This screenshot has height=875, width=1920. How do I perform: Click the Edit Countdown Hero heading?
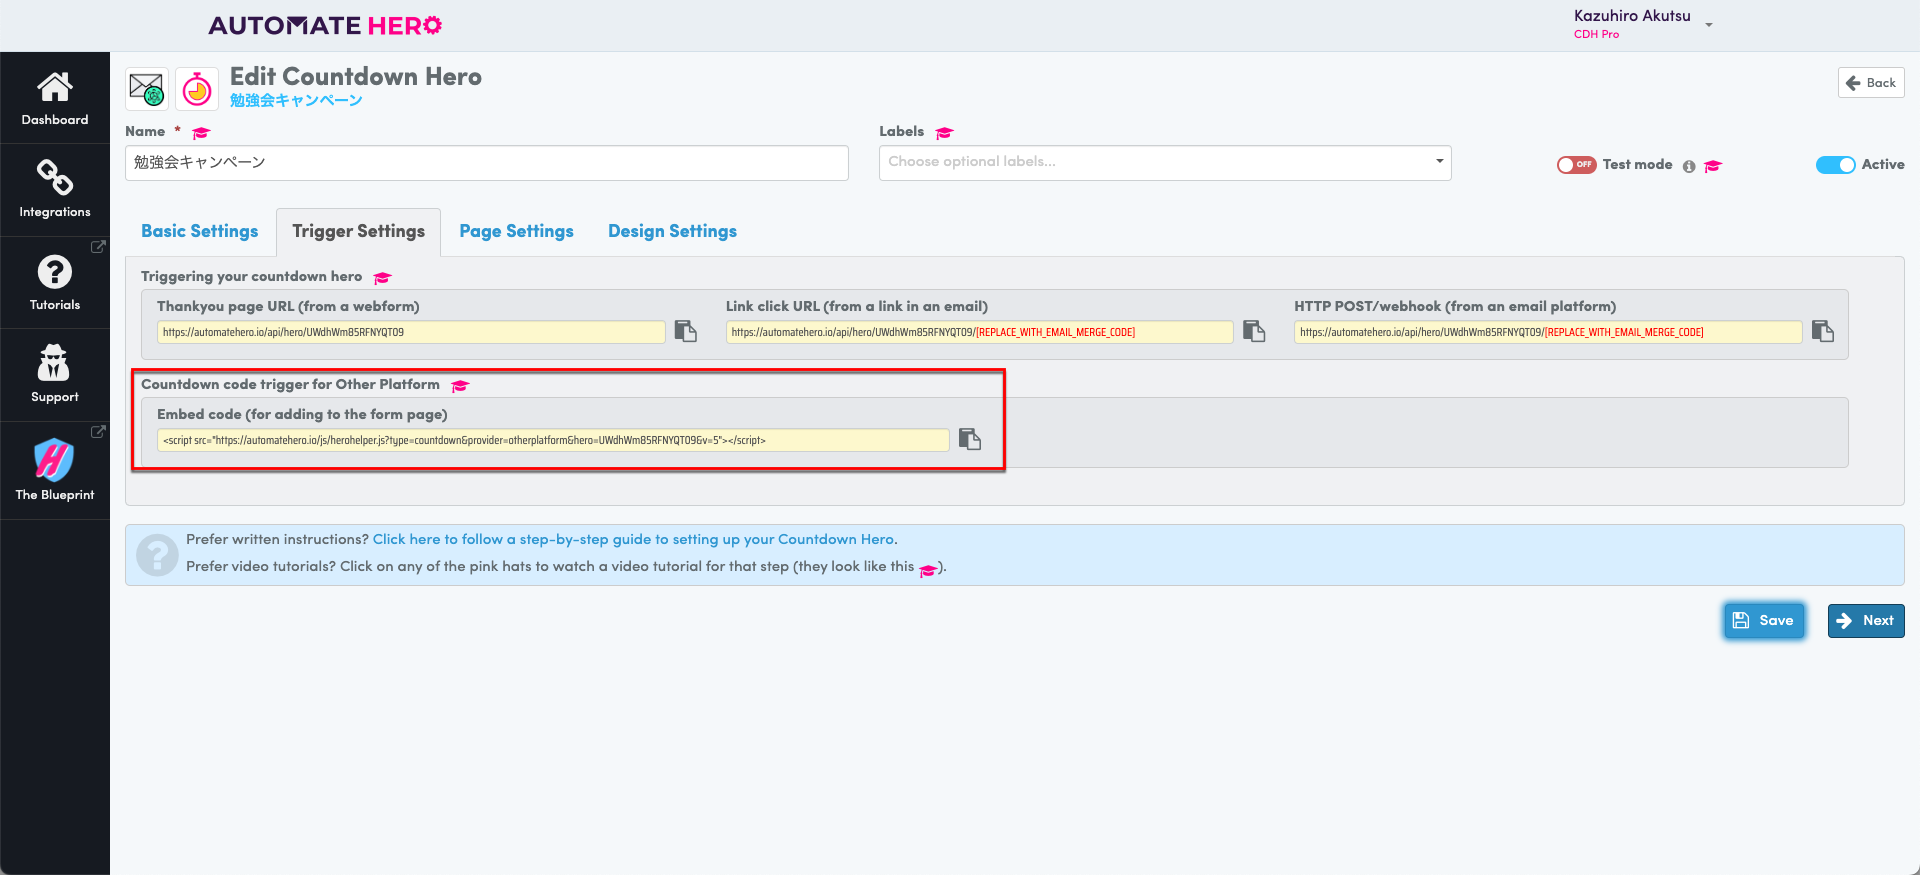coord(356,76)
